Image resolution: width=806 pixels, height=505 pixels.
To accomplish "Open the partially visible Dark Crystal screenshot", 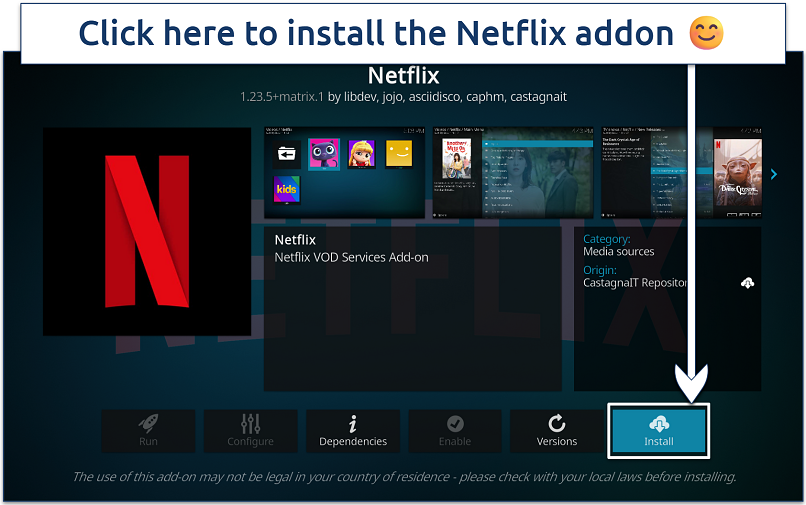I will tap(738, 172).
